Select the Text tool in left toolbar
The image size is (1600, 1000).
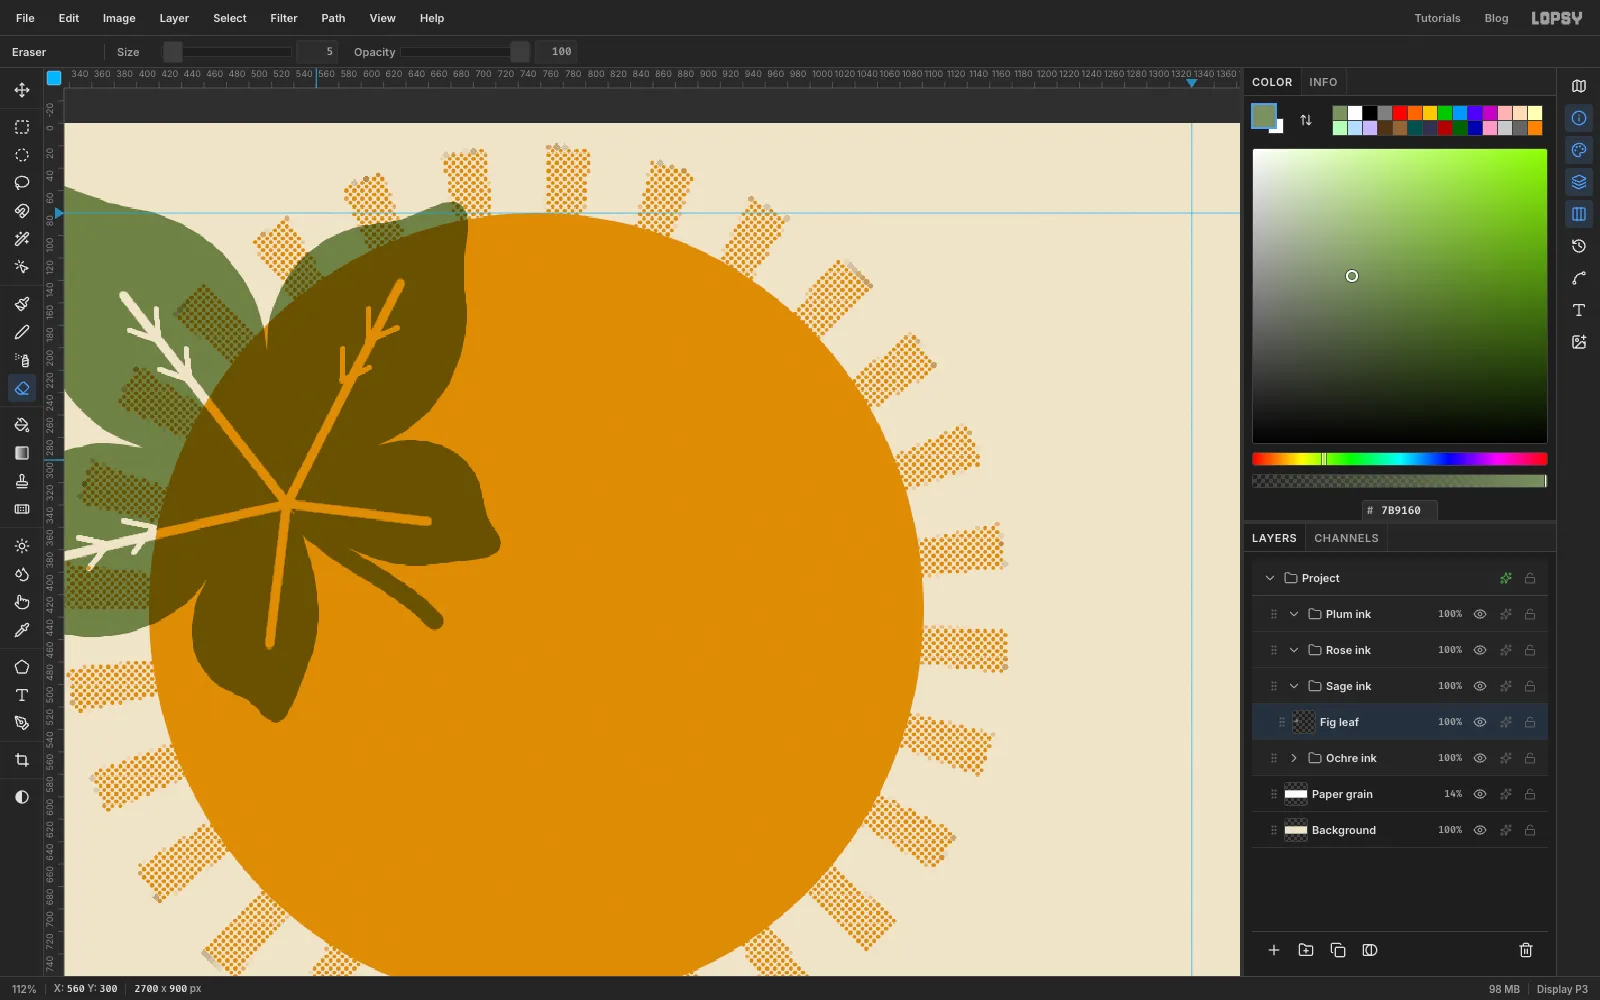click(22, 695)
